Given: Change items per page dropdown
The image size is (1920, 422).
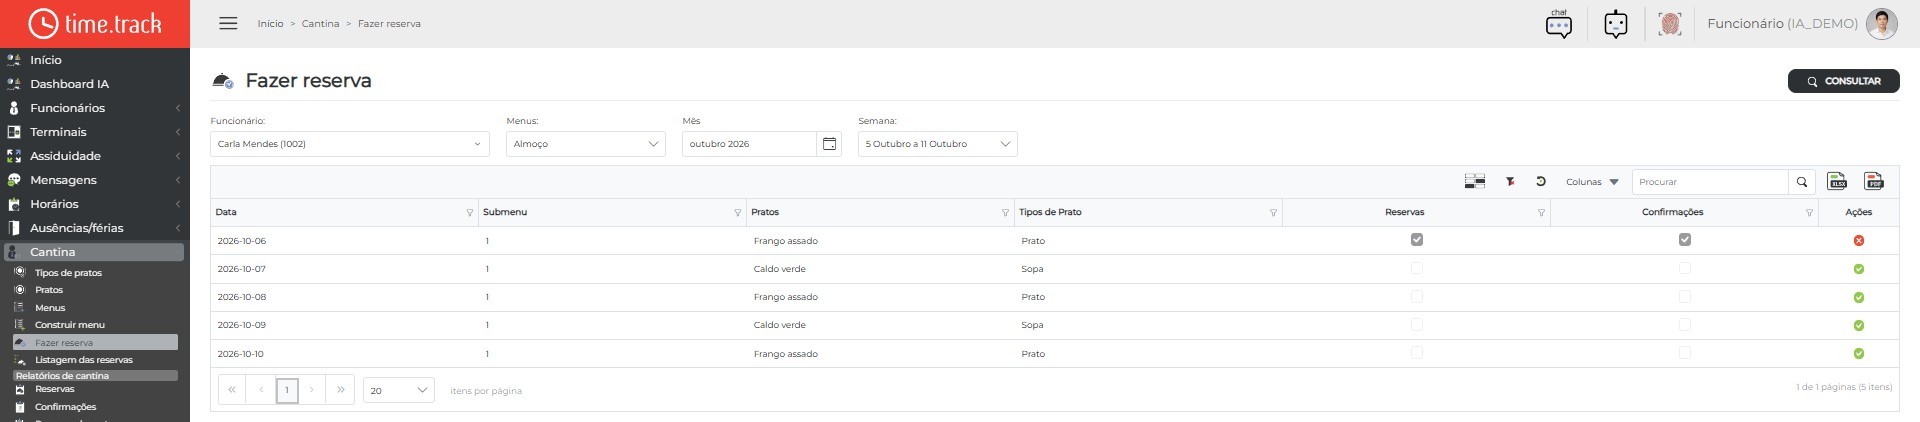Looking at the screenshot, I should (398, 390).
